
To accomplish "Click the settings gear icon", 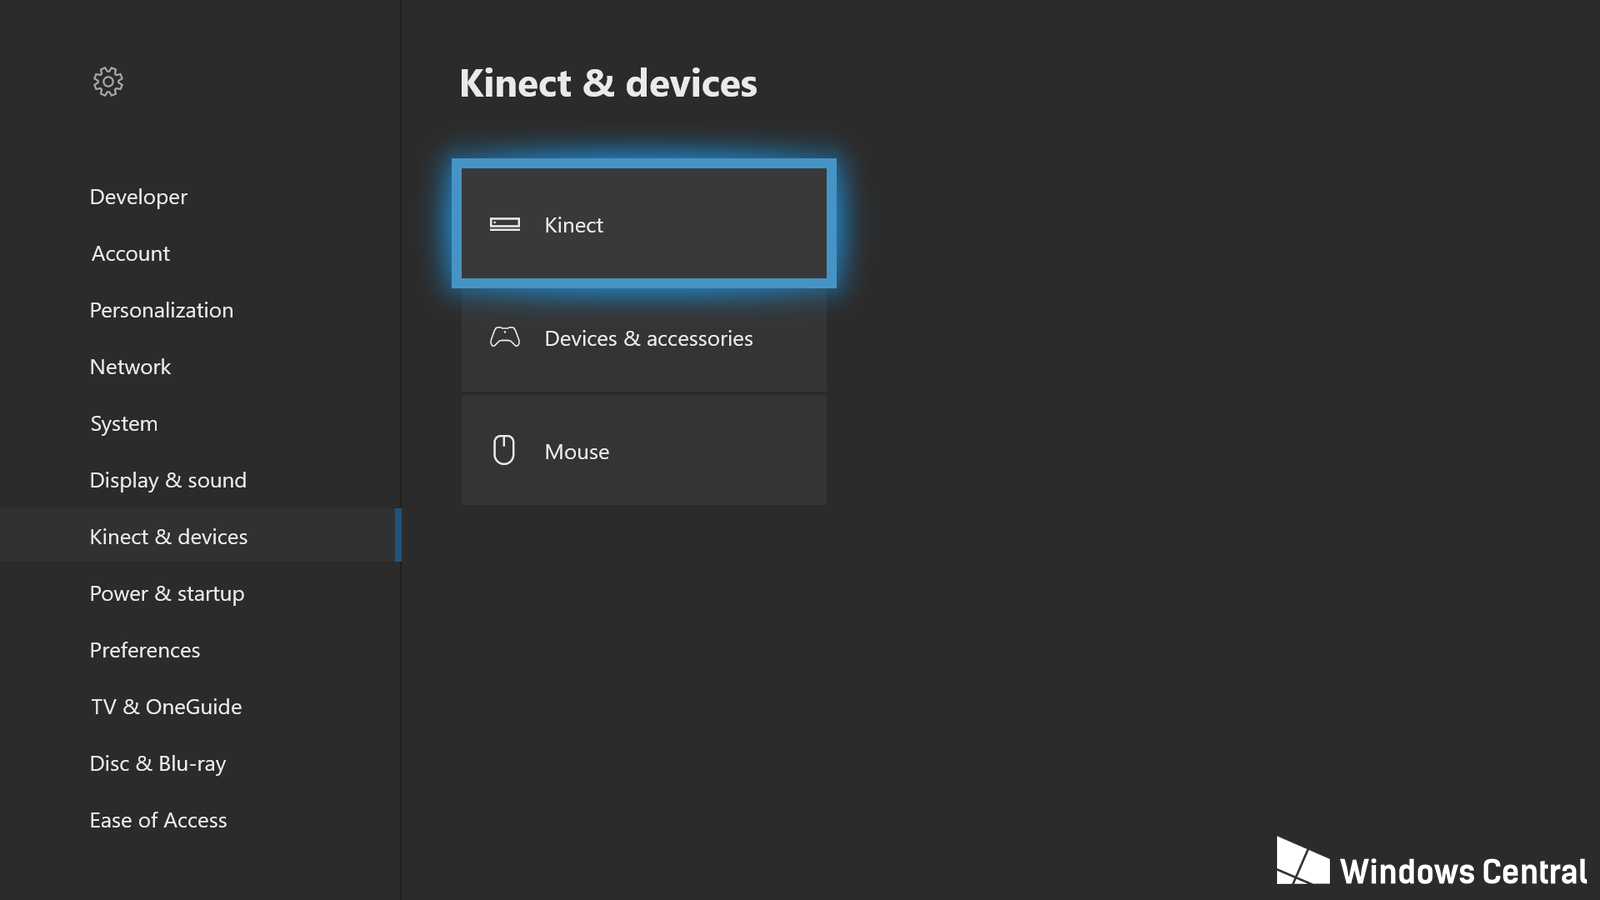I will 108,82.
